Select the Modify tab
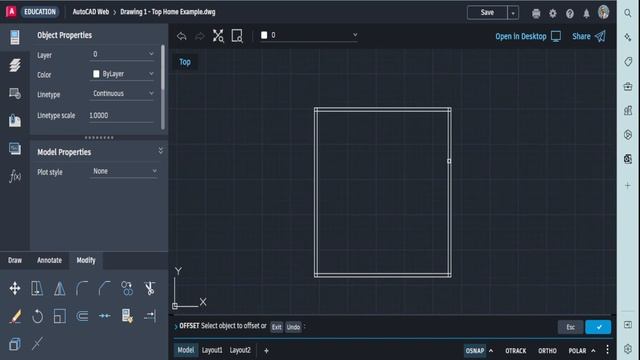 coord(86,260)
